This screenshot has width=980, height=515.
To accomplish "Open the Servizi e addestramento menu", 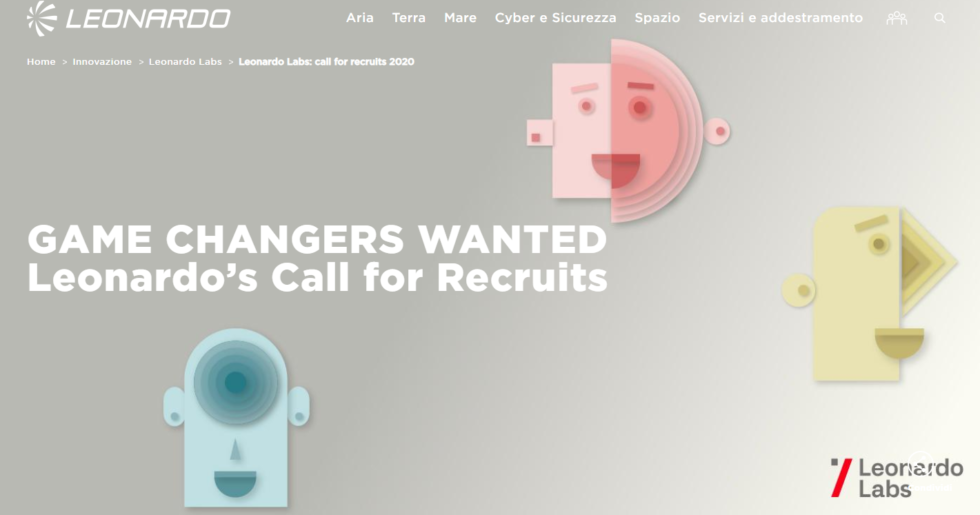I will [x=781, y=18].
